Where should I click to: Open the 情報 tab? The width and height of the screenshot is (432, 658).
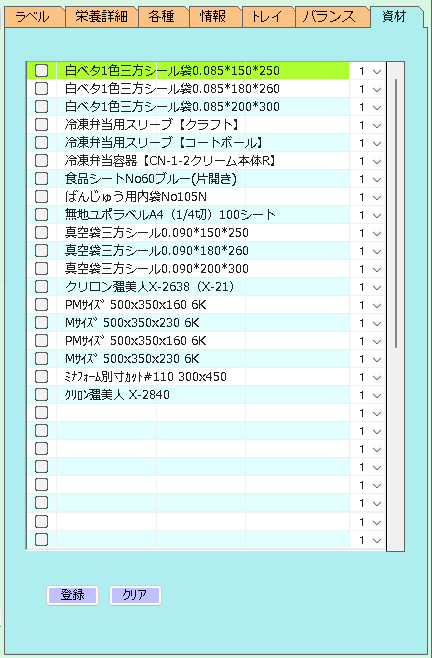click(x=213, y=17)
